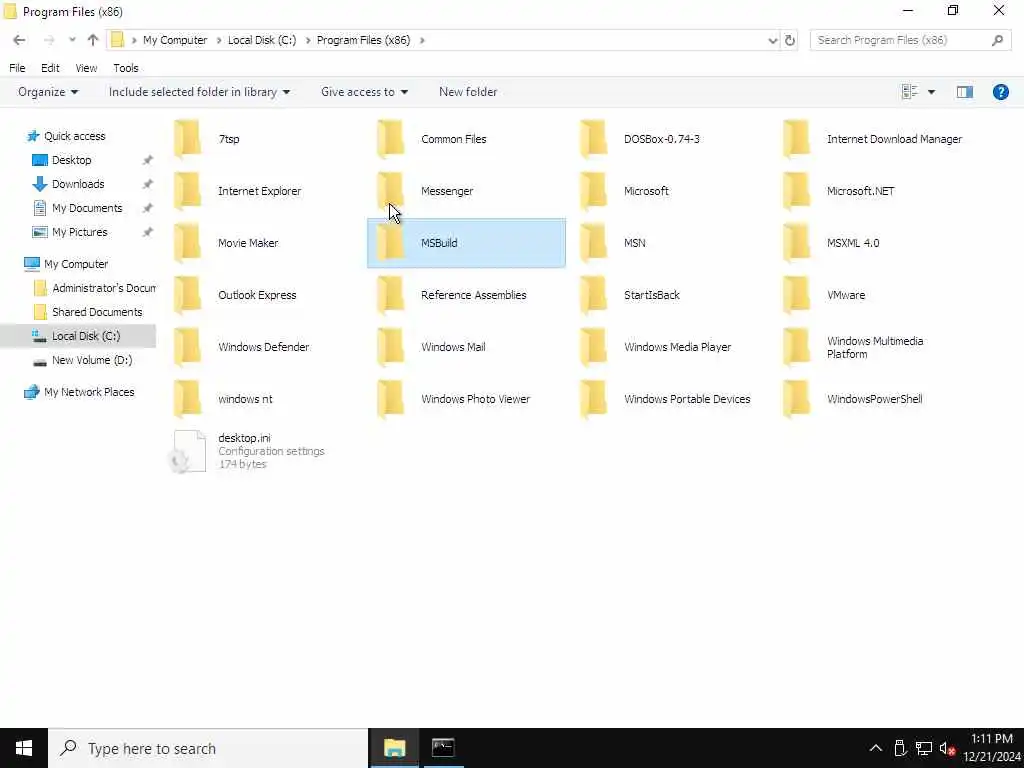
Task: Click the muted volume tray icon
Action: point(947,748)
